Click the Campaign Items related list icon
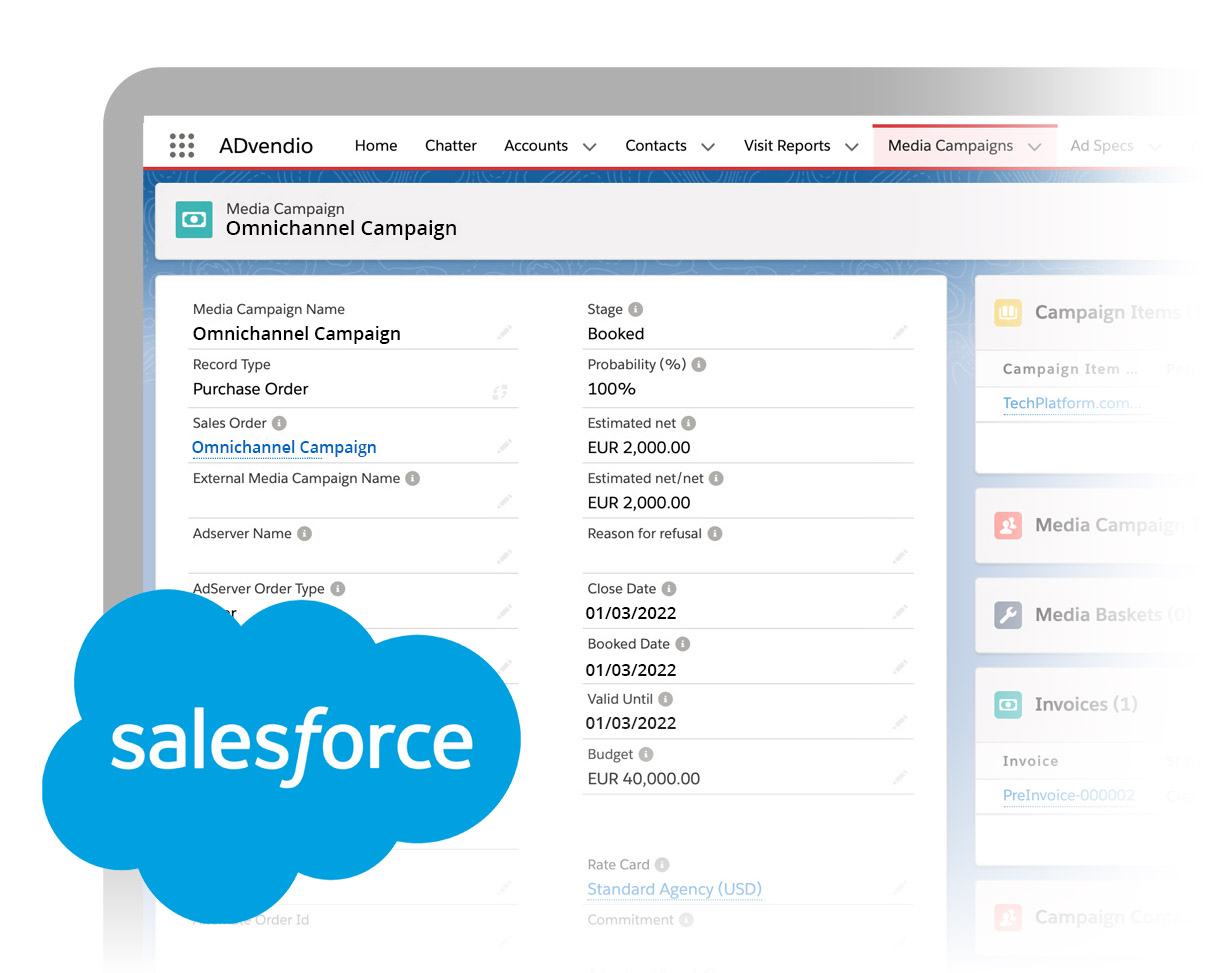1209x973 pixels. [x=1008, y=313]
